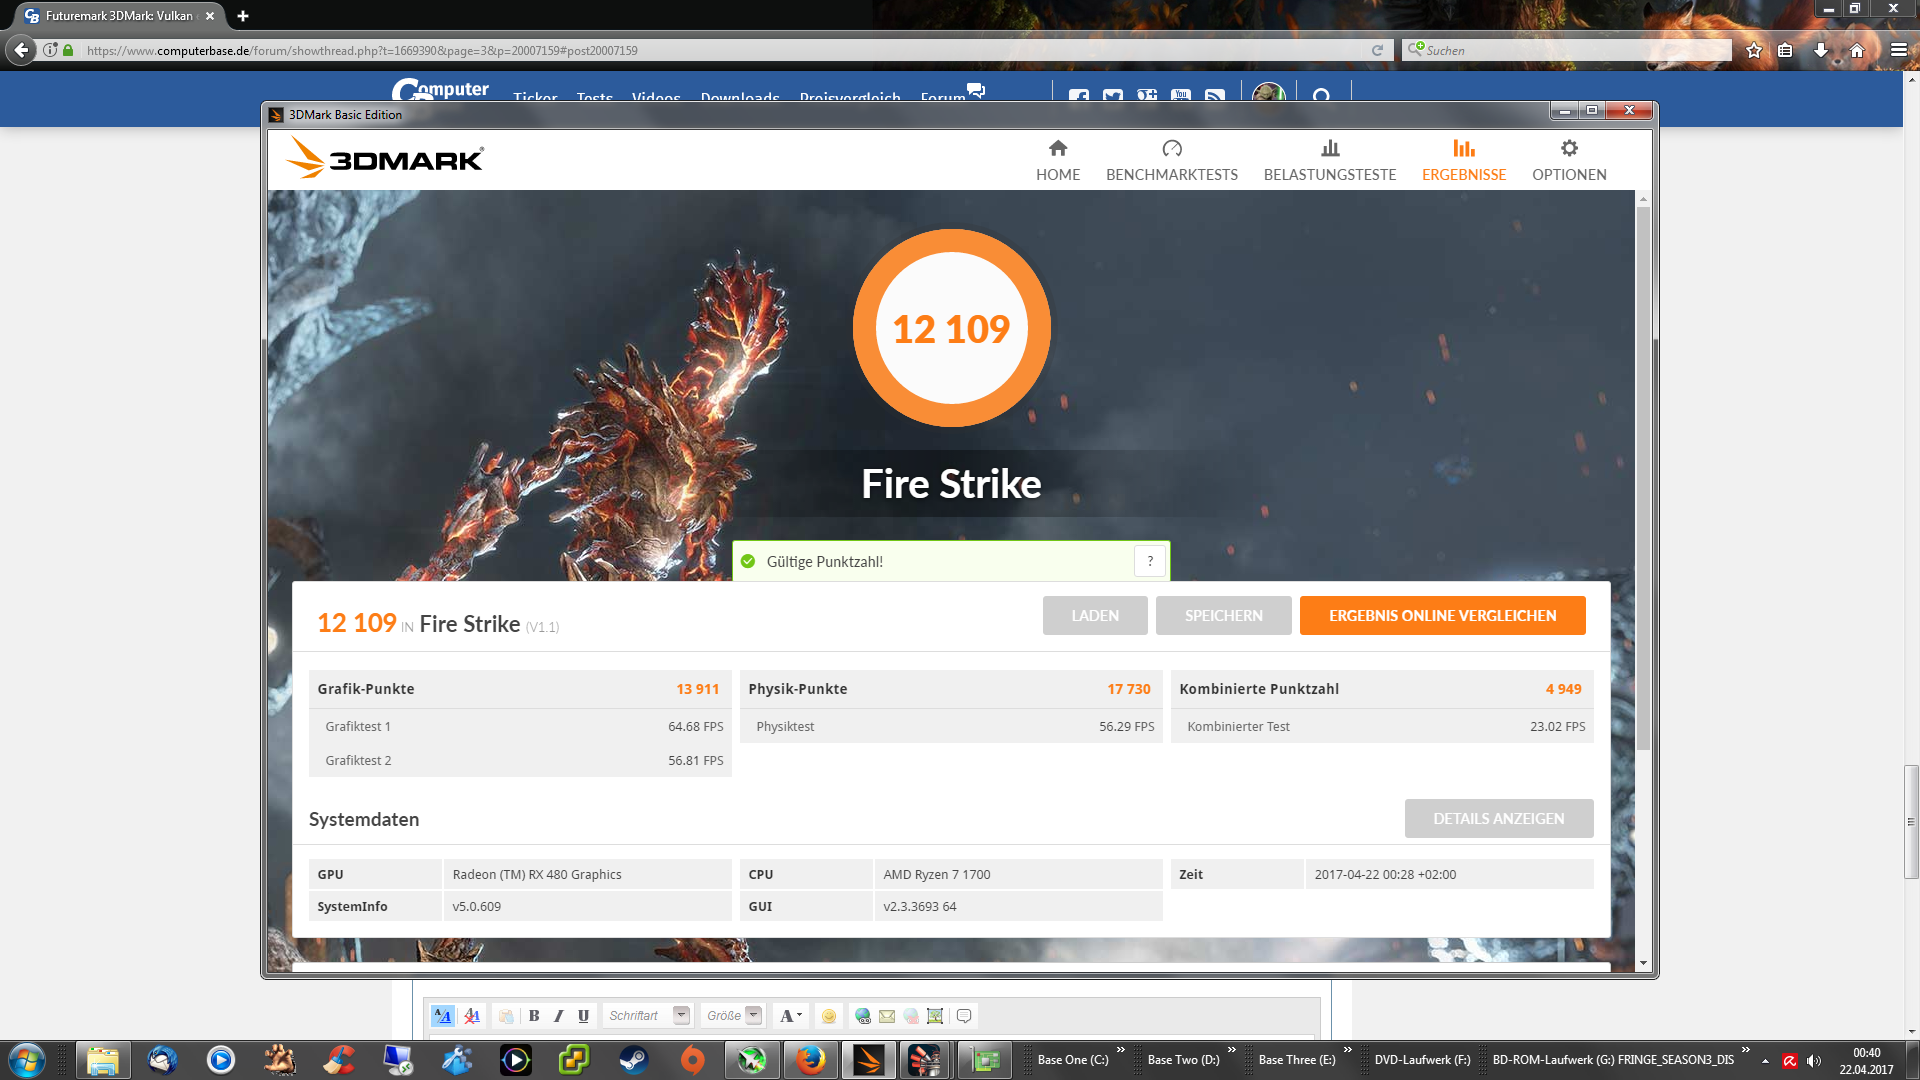Open the help question mark beside Gültige Punktzahl

pyautogui.click(x=1149, y=562)
